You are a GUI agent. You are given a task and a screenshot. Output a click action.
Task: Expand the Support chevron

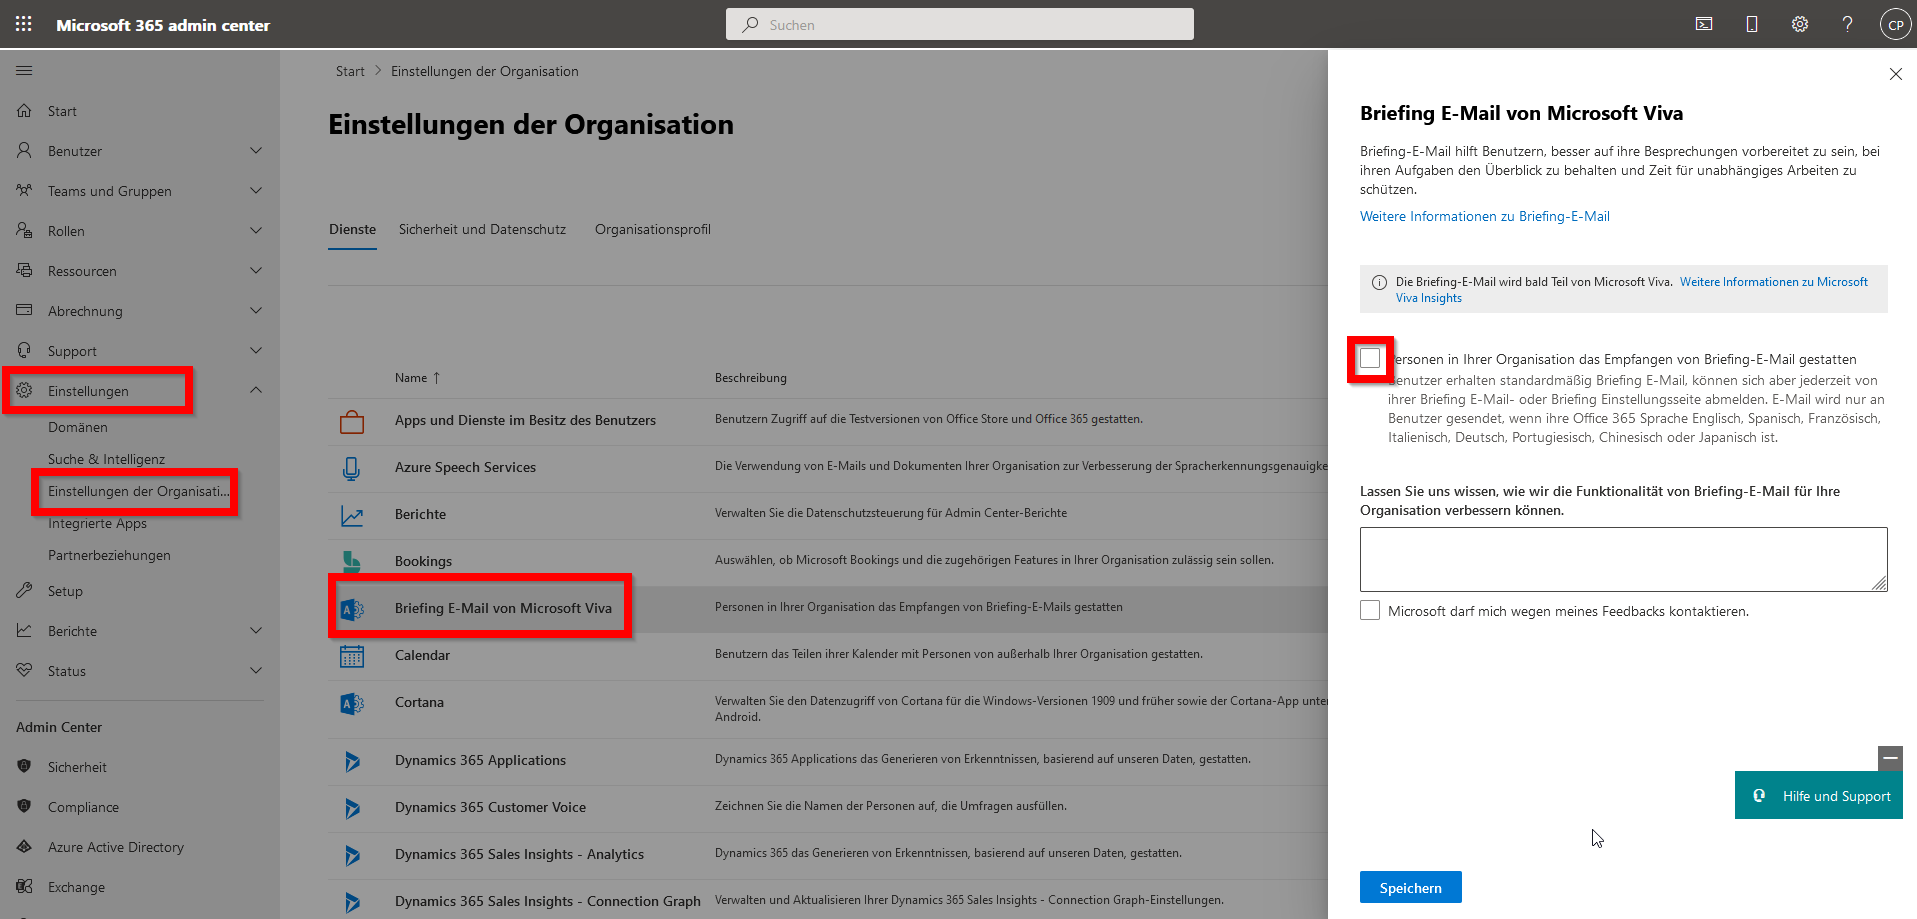(x=256, y=350)
